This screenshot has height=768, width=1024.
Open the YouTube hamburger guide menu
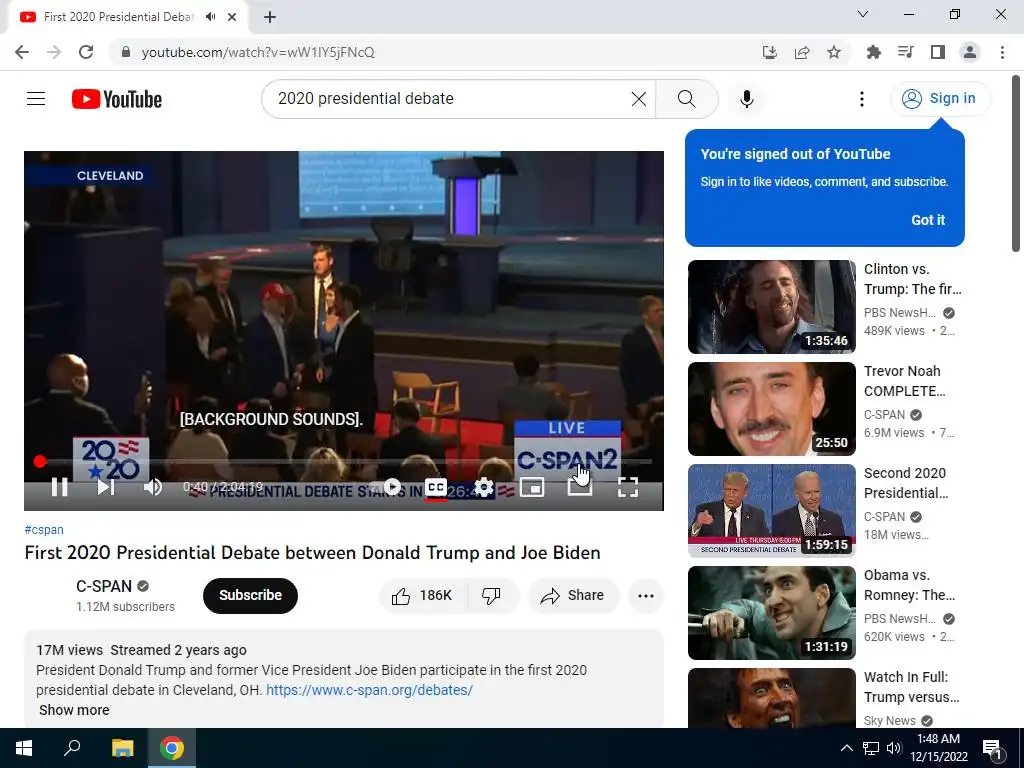(x=36, y=99)
